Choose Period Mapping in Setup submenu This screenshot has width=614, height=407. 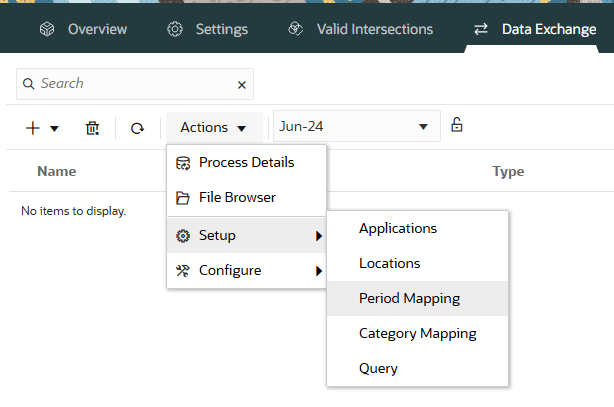click(x=409, y=298)
